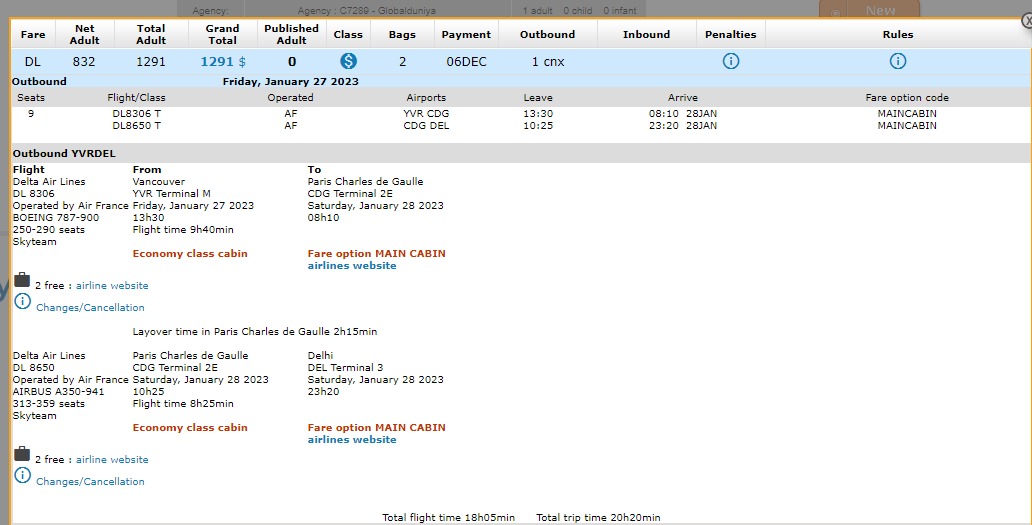The image size is (1032, 525).
Task: Select the DL8650 T flight row
Action: (x=136, y=126)
